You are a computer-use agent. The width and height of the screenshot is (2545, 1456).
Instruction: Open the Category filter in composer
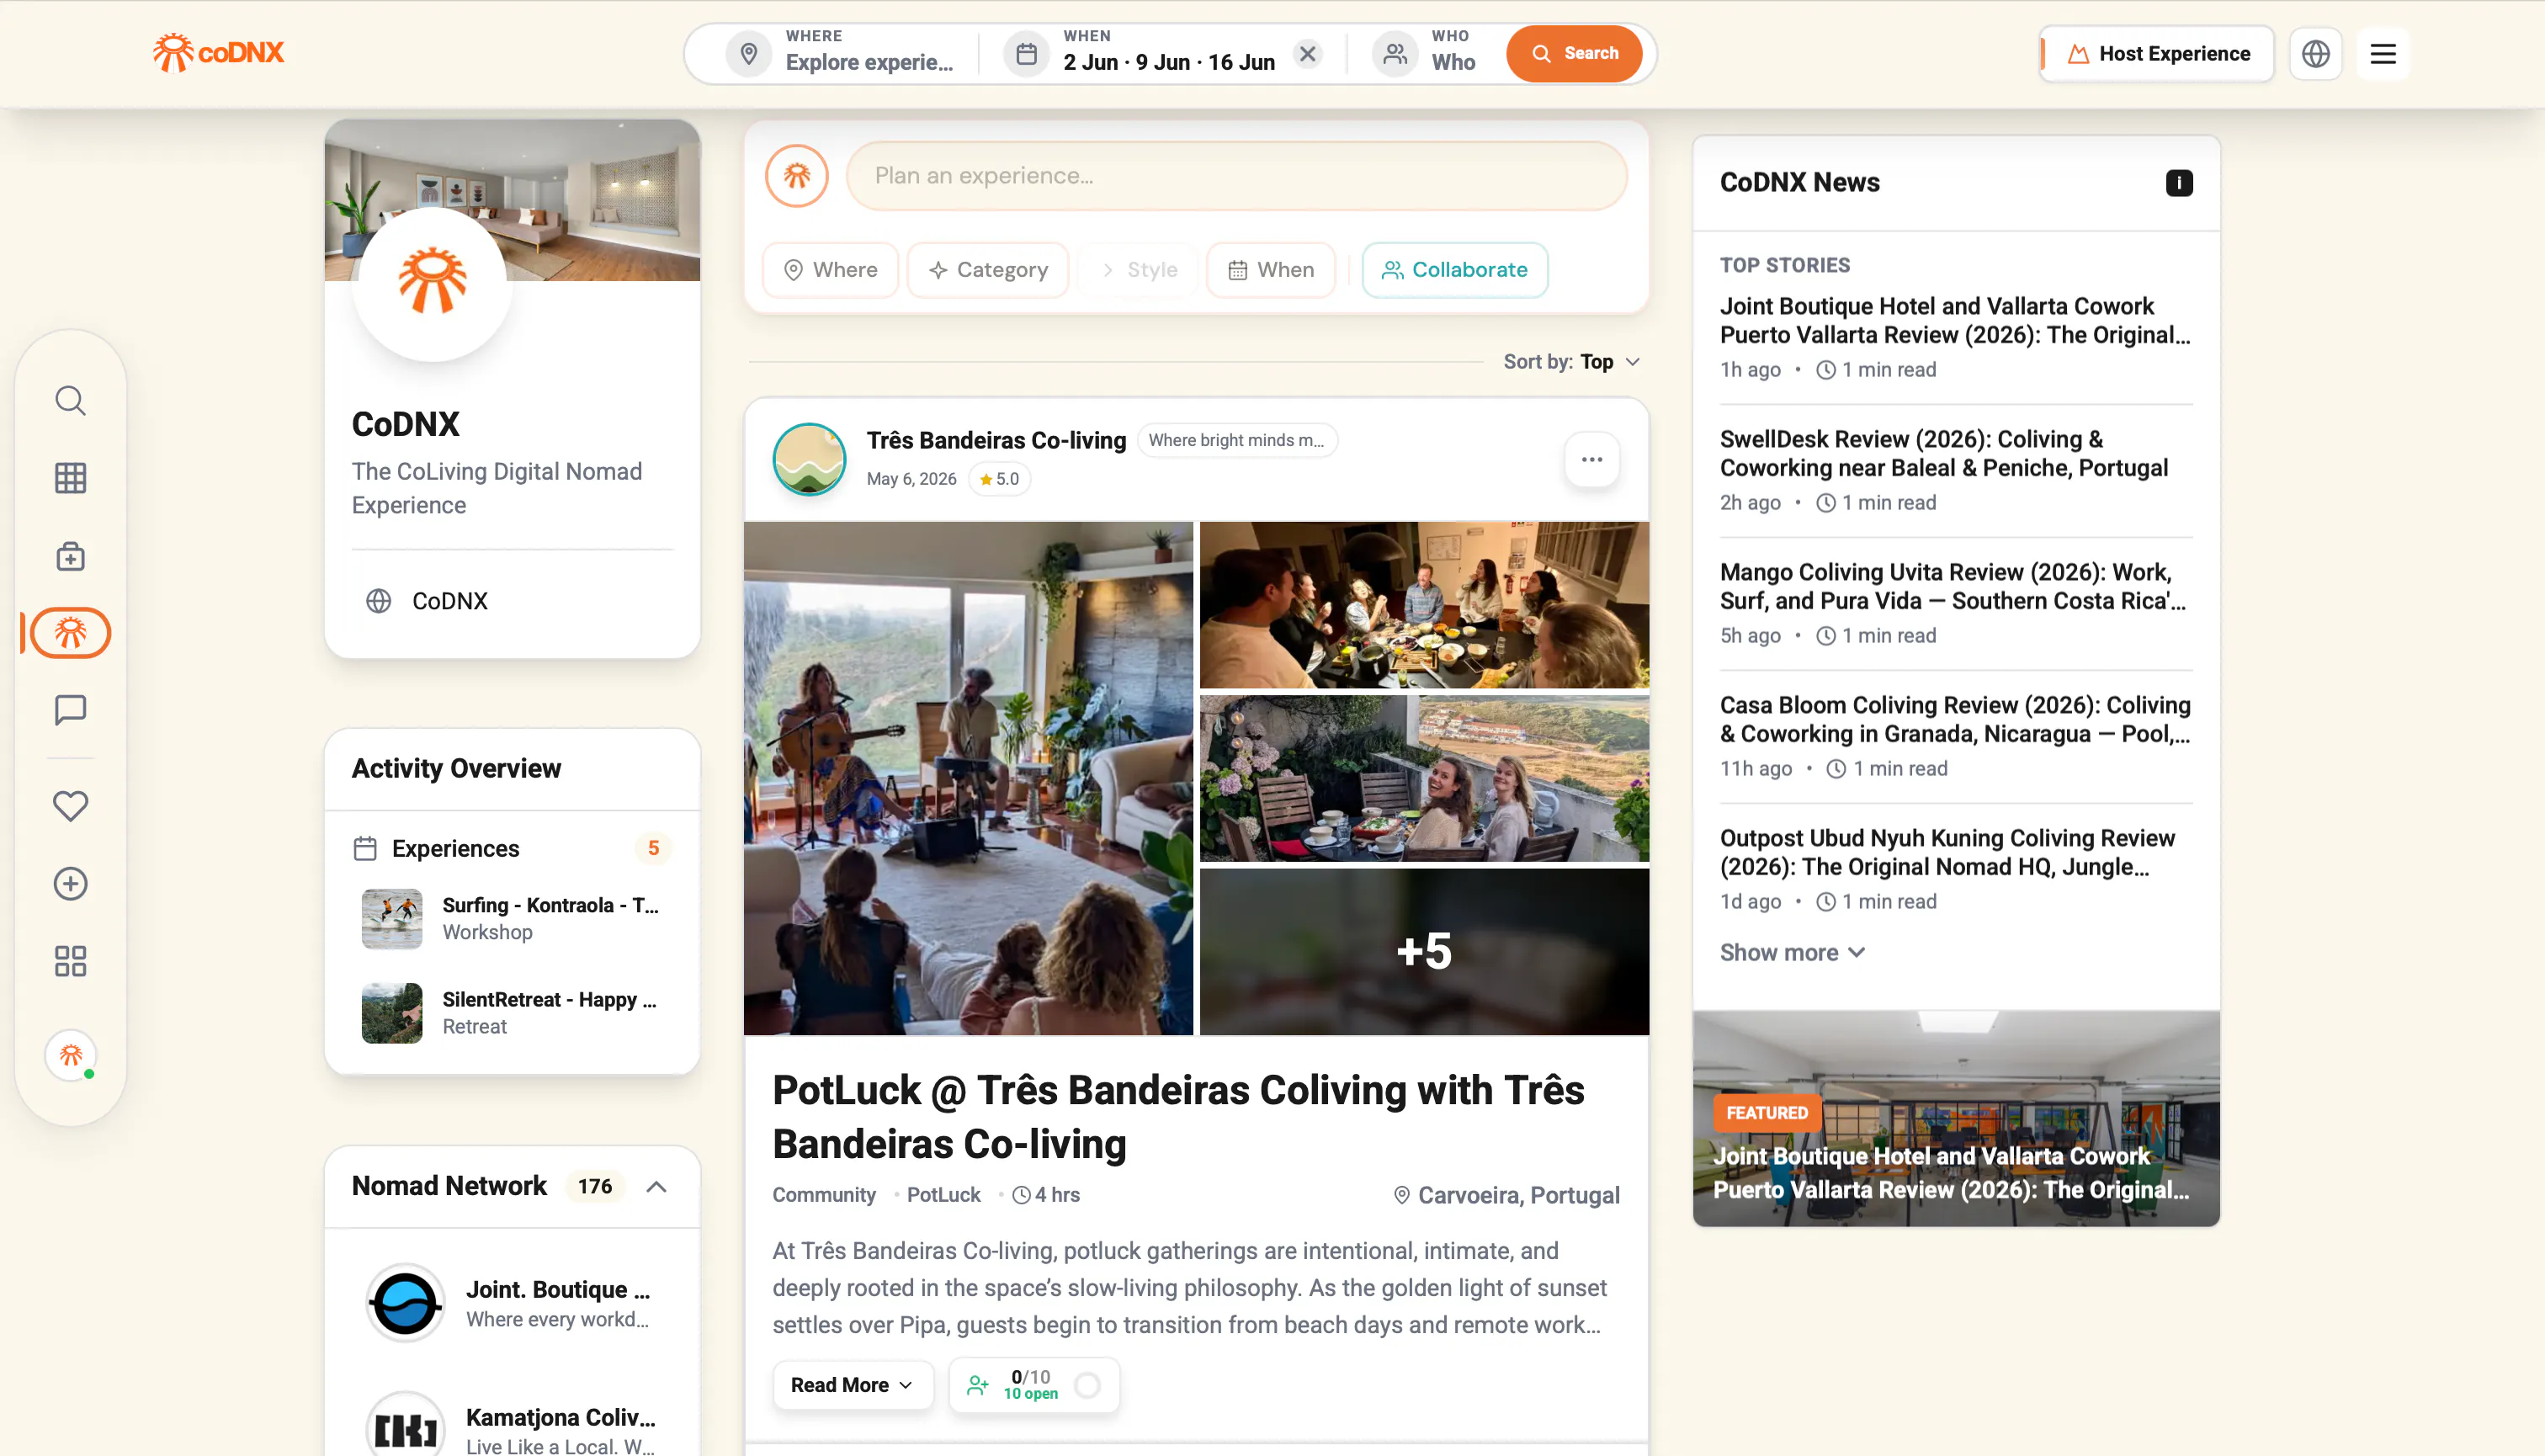point(988,270)
